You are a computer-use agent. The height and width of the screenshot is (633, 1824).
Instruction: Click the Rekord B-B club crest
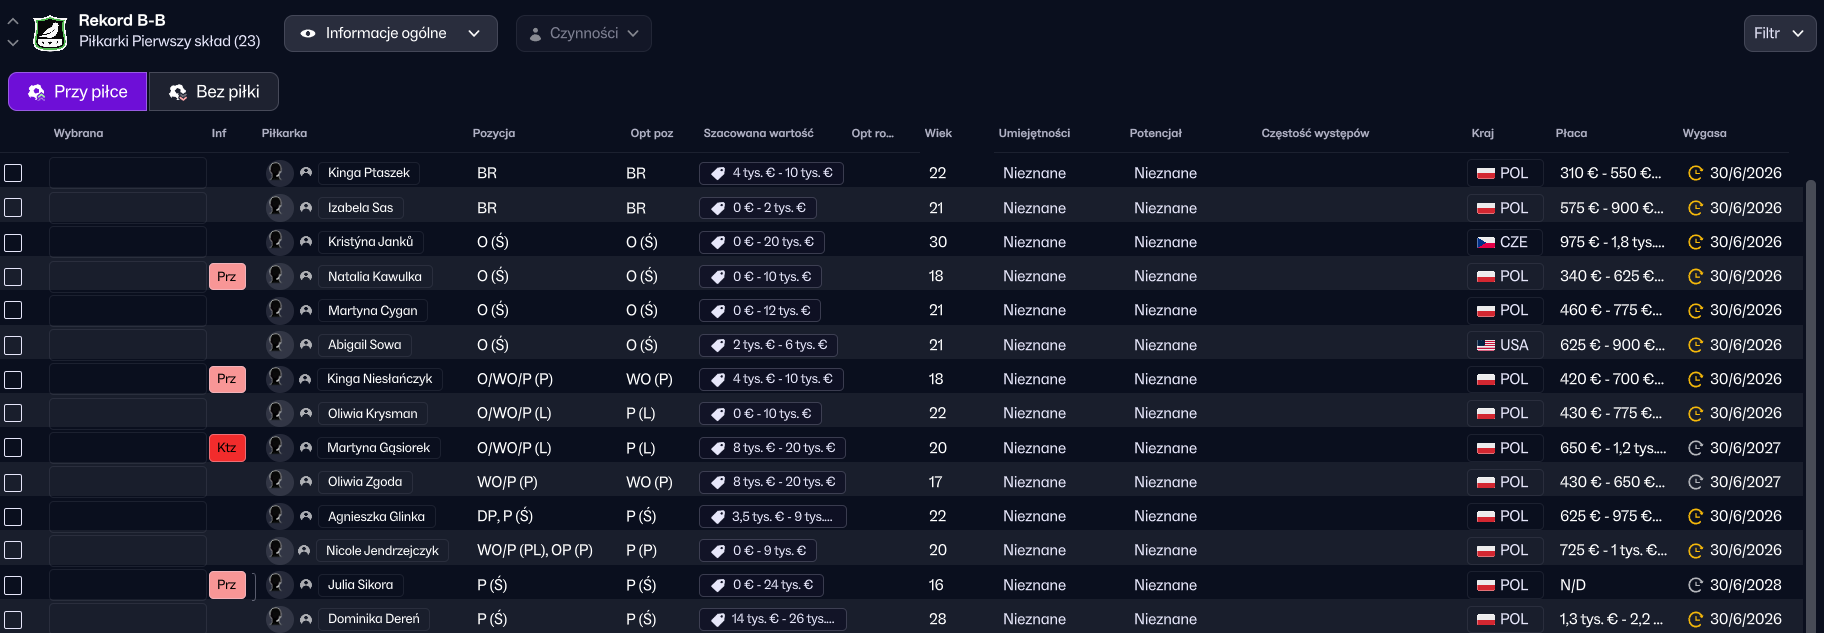tap(50, 33)
